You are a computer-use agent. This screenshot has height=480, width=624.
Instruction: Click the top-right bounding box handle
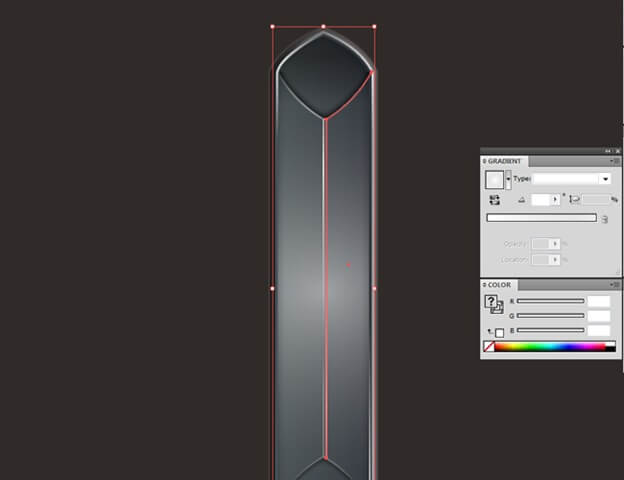tap(374, 27)
